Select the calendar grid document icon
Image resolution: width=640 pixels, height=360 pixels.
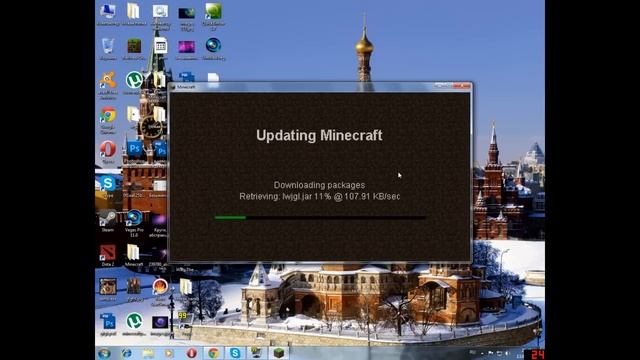[x=160, y=46]
